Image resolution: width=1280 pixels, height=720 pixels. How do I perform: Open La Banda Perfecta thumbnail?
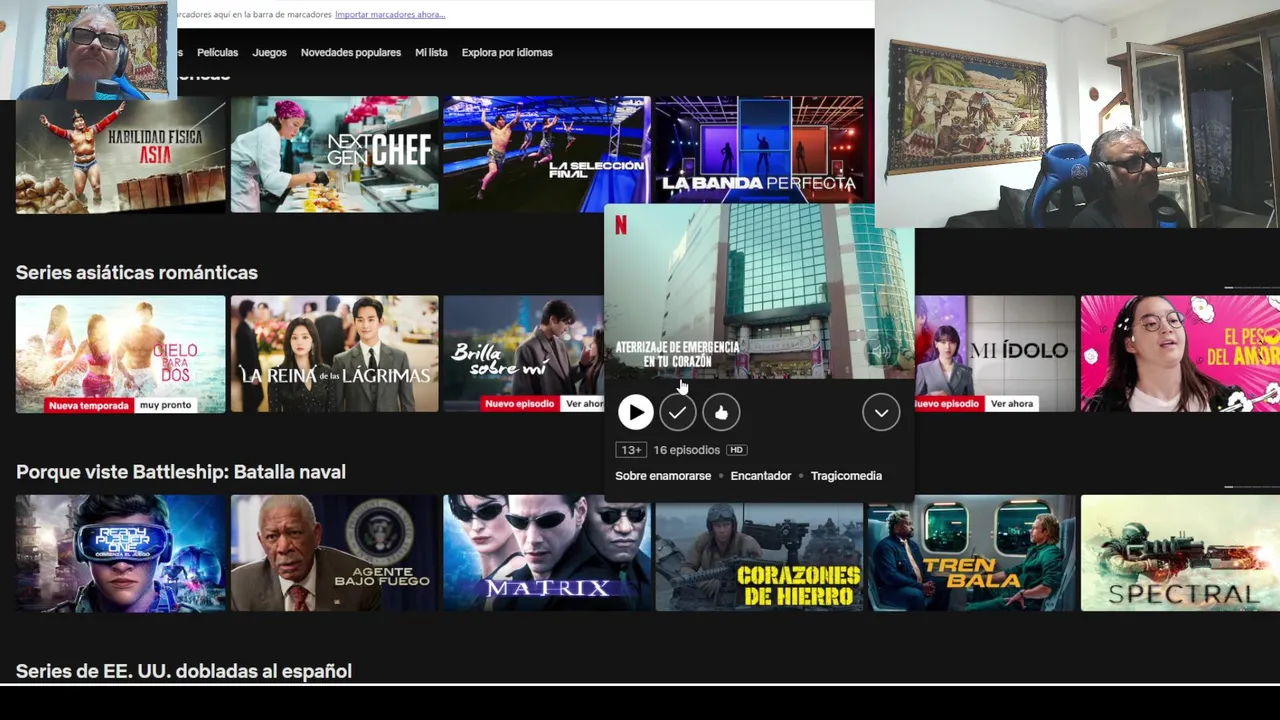point(759,150)
